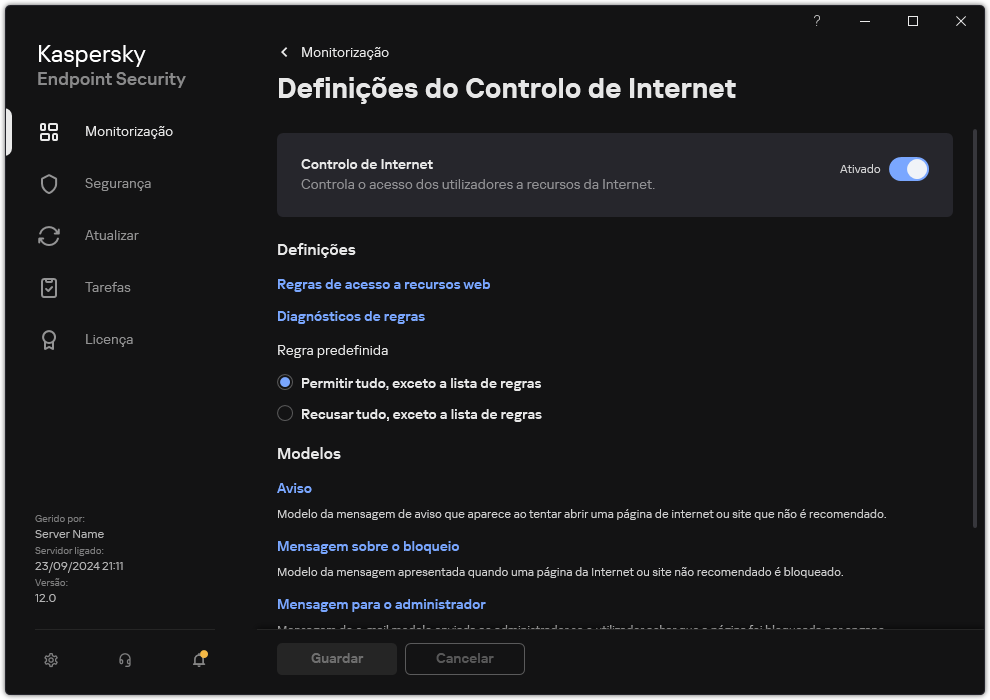Click the Atualizar refresh icon

pos(49,235)
